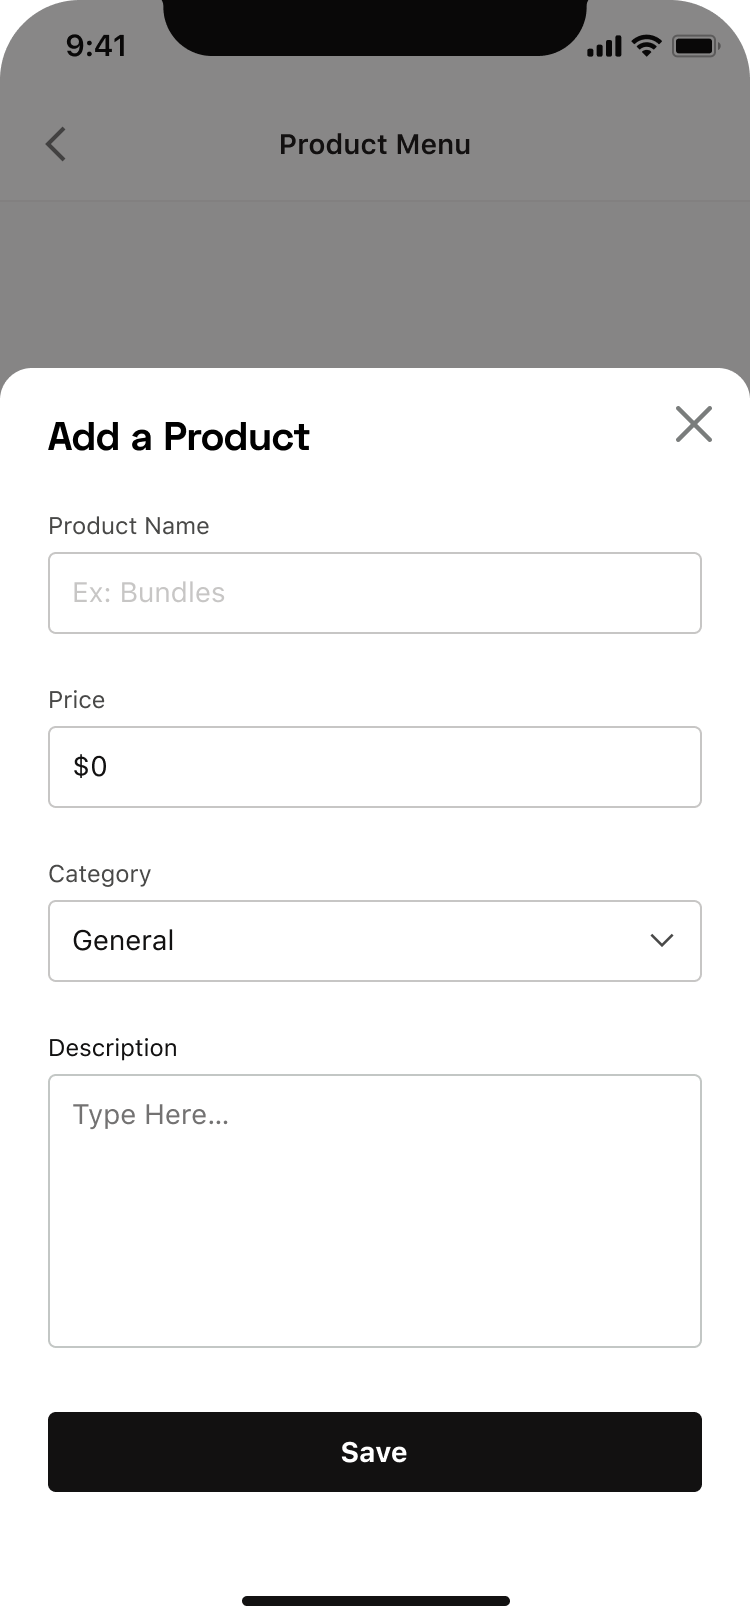The height and width of the screenshot is (1624, 750).
Task: Open the General category dropdown
Action: coord(375,941)
